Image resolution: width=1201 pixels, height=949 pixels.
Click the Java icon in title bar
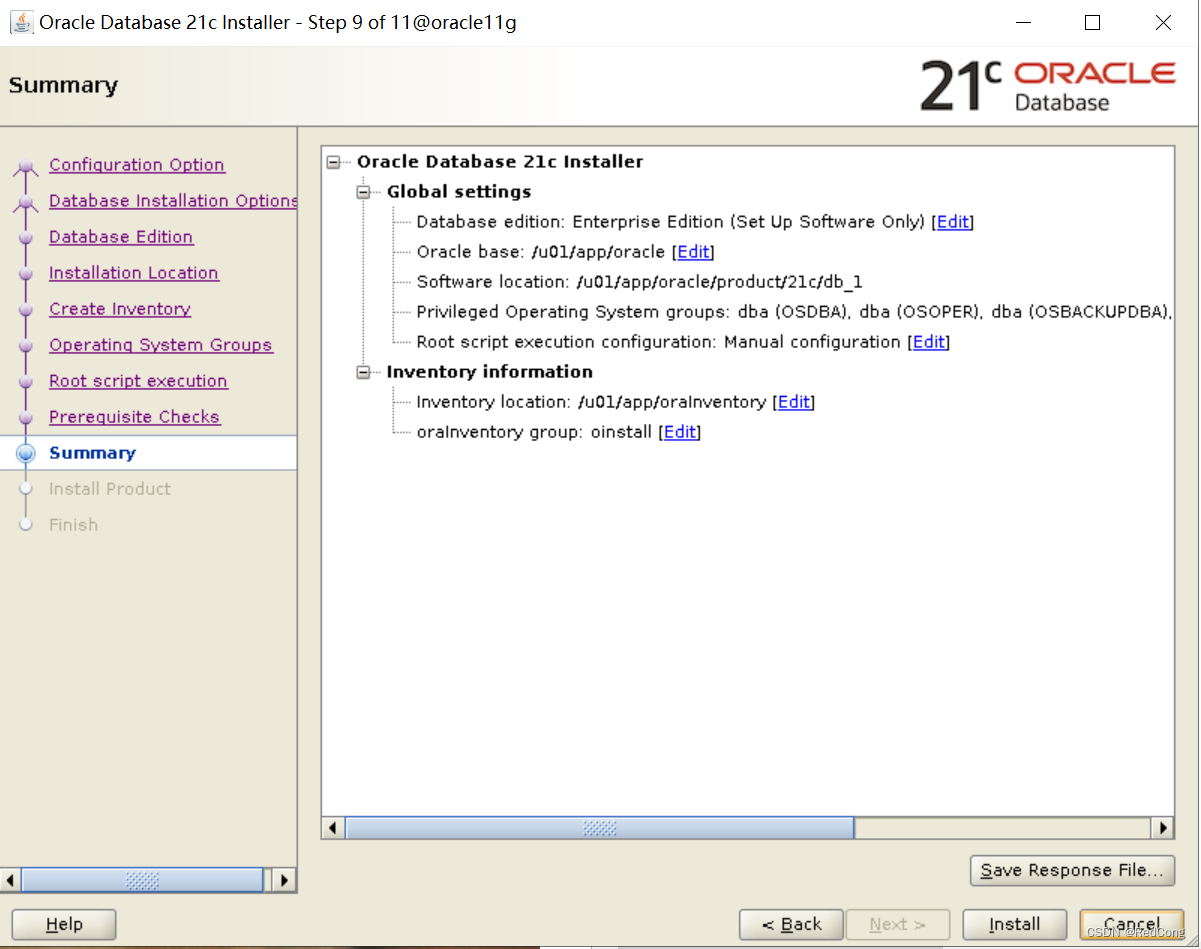(x=21, y=22)
